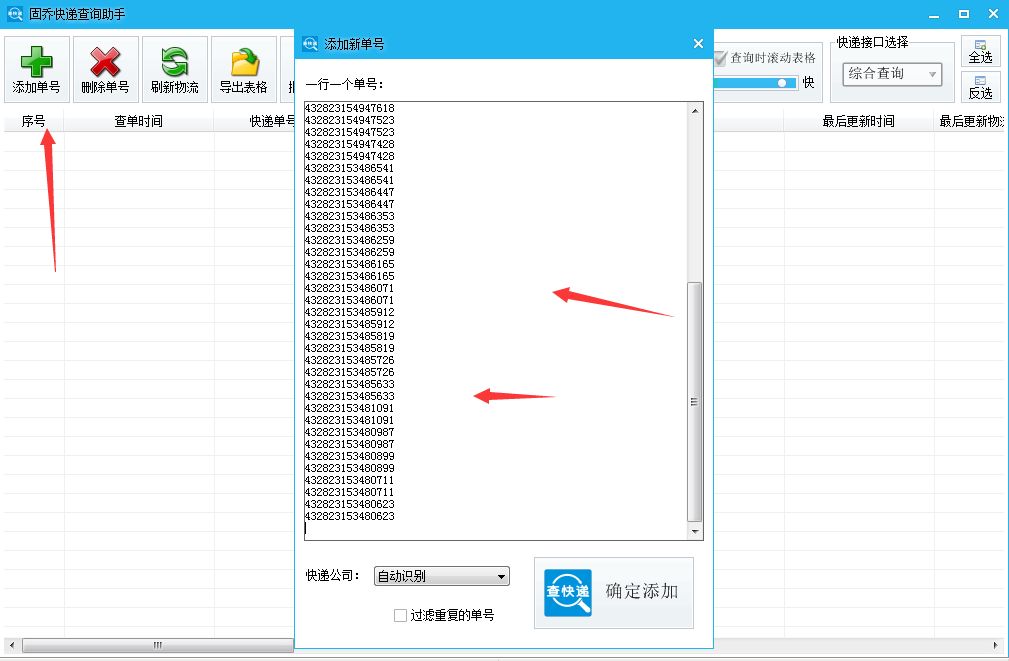Viewport: 1009px width, 661px height.
Task: Close the 添加新单号 dialog
Action: (697, 43)
